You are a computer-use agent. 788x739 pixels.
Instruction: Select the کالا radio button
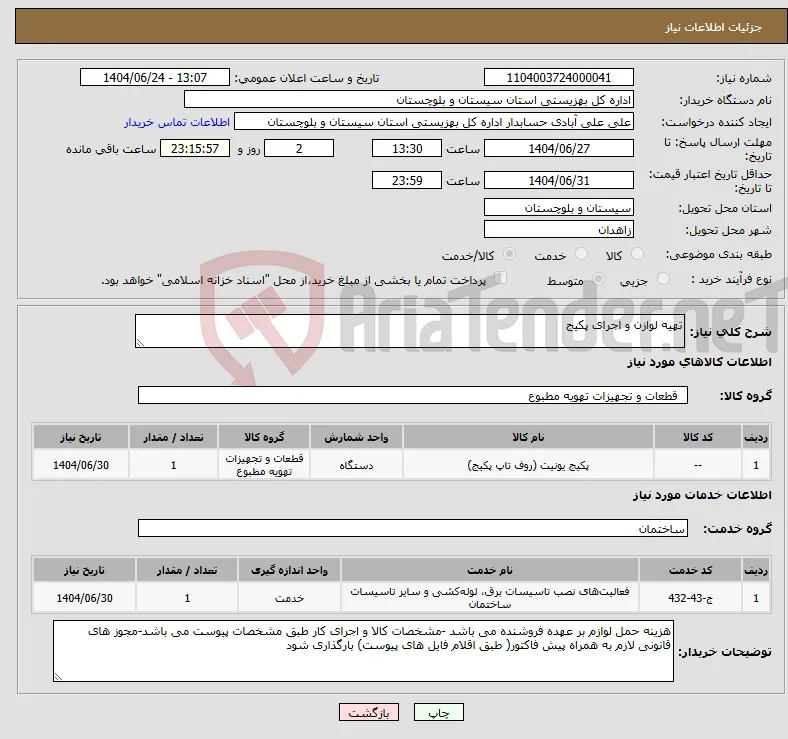pyautogui.click(x=637, y=254)
